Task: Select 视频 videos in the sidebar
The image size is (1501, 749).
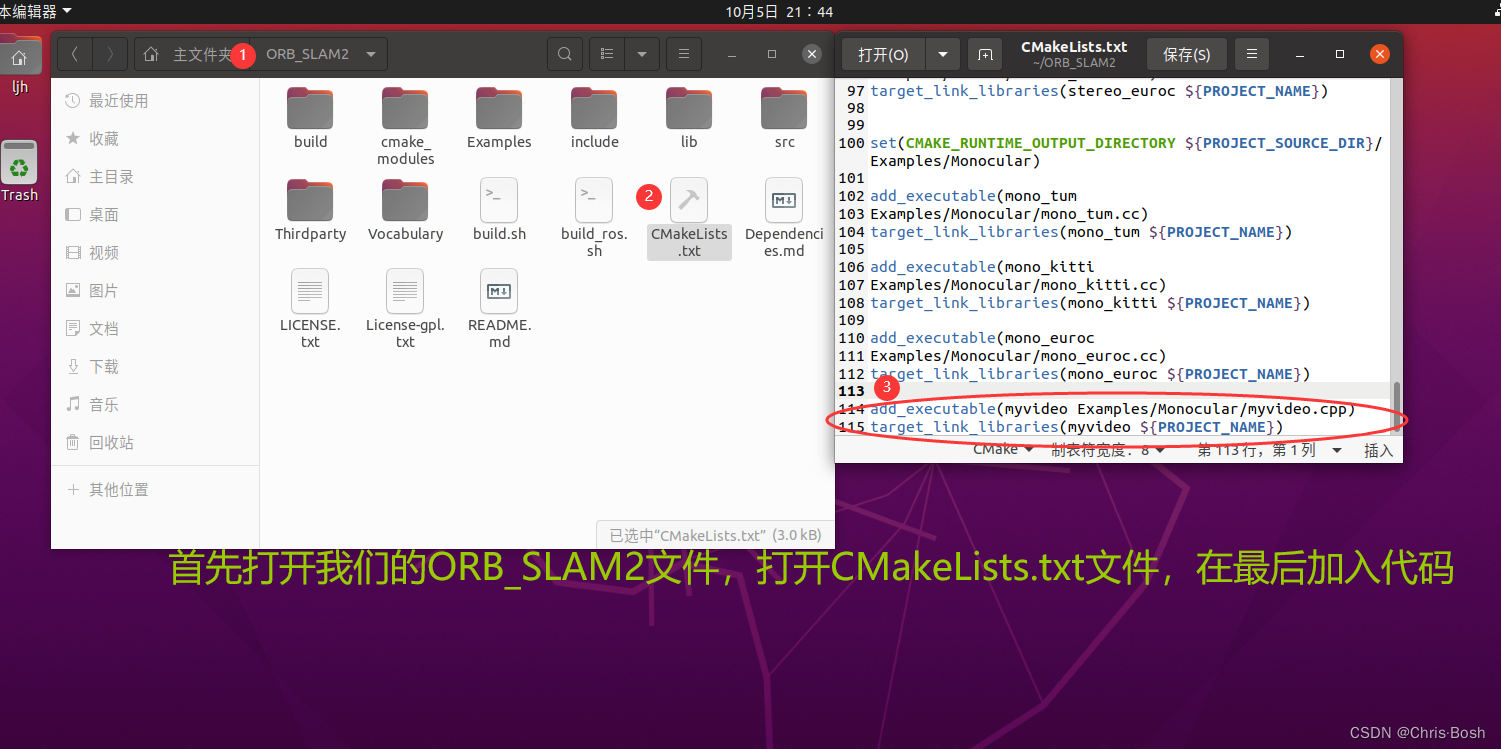Action: 155,252
